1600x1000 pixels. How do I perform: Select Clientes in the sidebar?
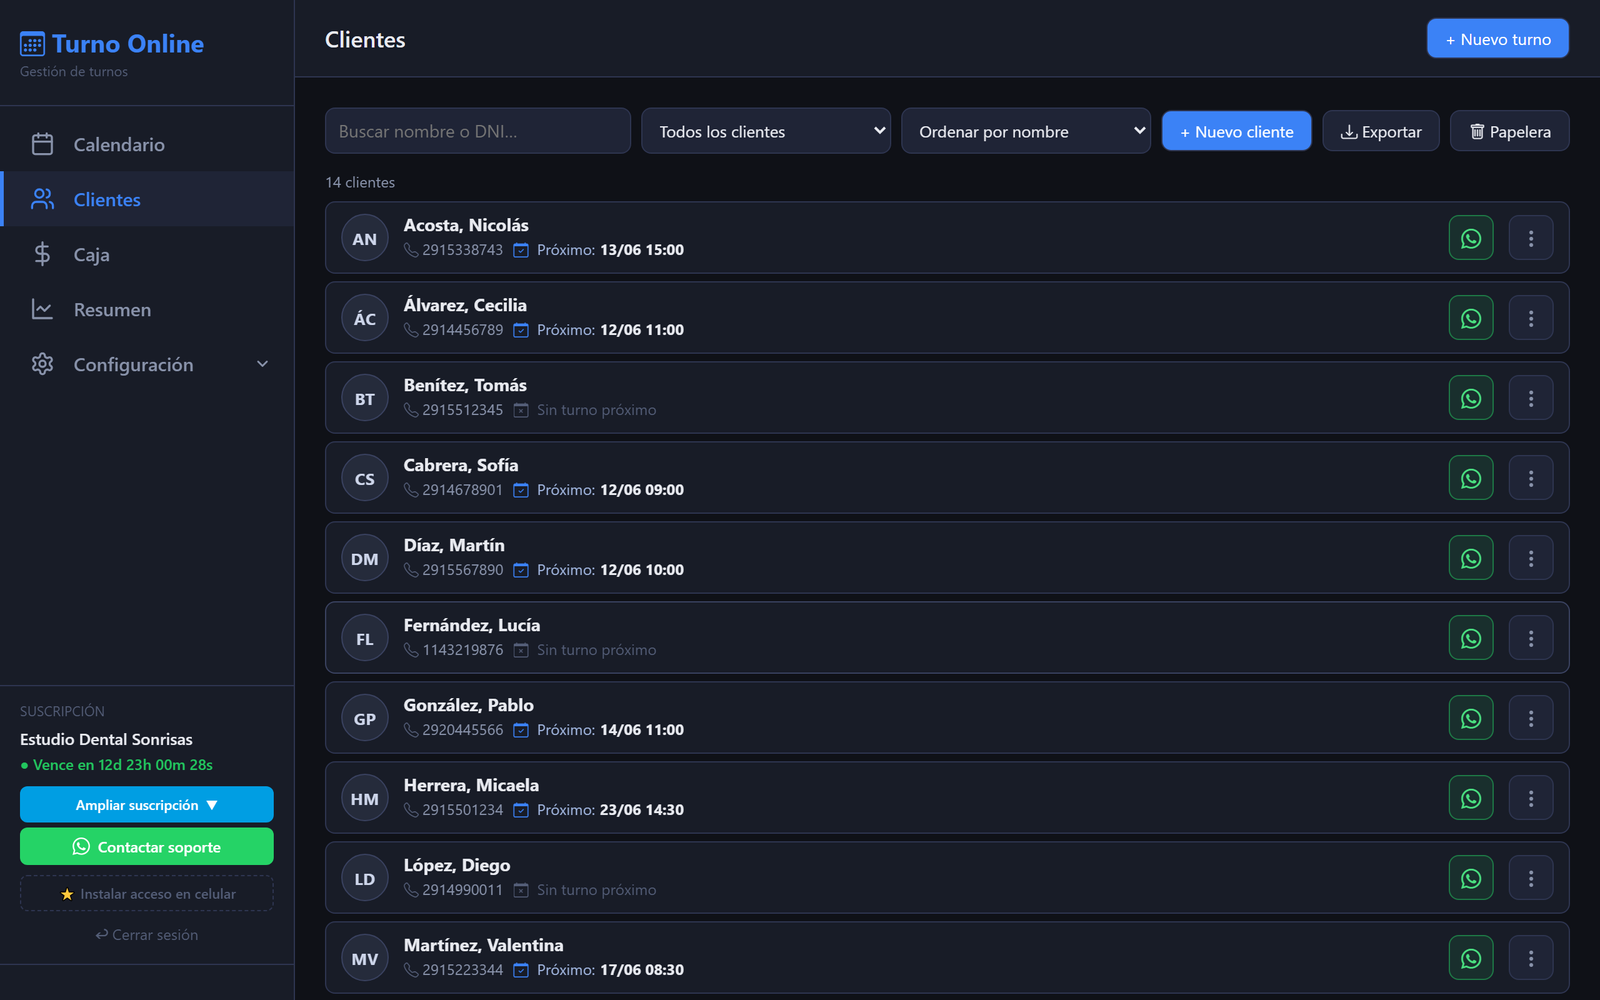click(x=148, y=199)
